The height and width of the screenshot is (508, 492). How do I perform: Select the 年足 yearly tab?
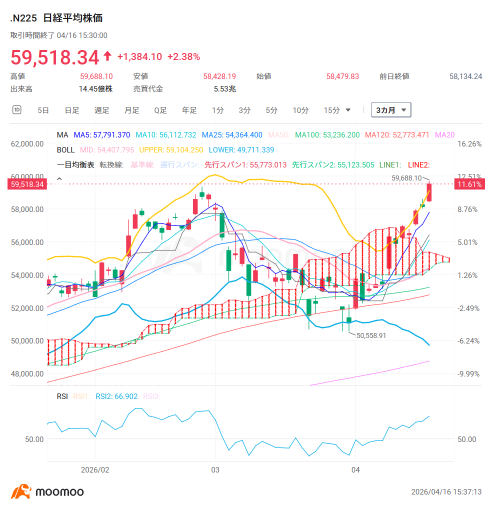[x=189, y=110]
